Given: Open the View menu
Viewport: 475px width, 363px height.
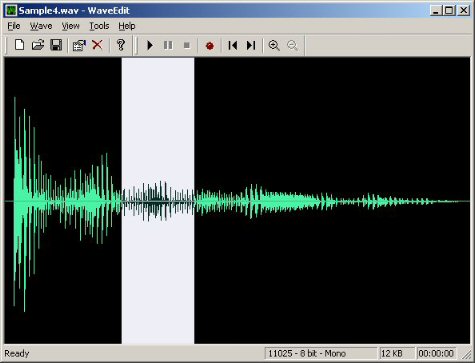Looking at the screenshot, I should click(71, 26).
